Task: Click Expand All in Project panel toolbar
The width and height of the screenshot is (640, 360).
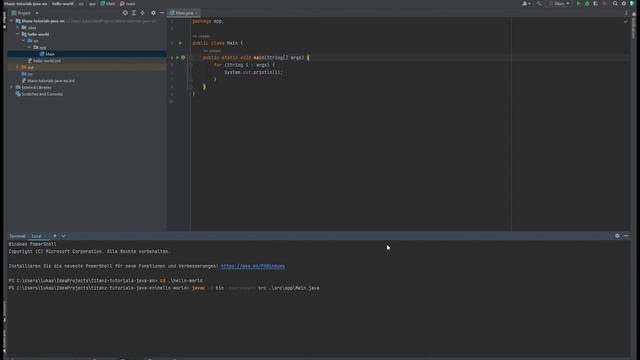Action: point(134,13)
